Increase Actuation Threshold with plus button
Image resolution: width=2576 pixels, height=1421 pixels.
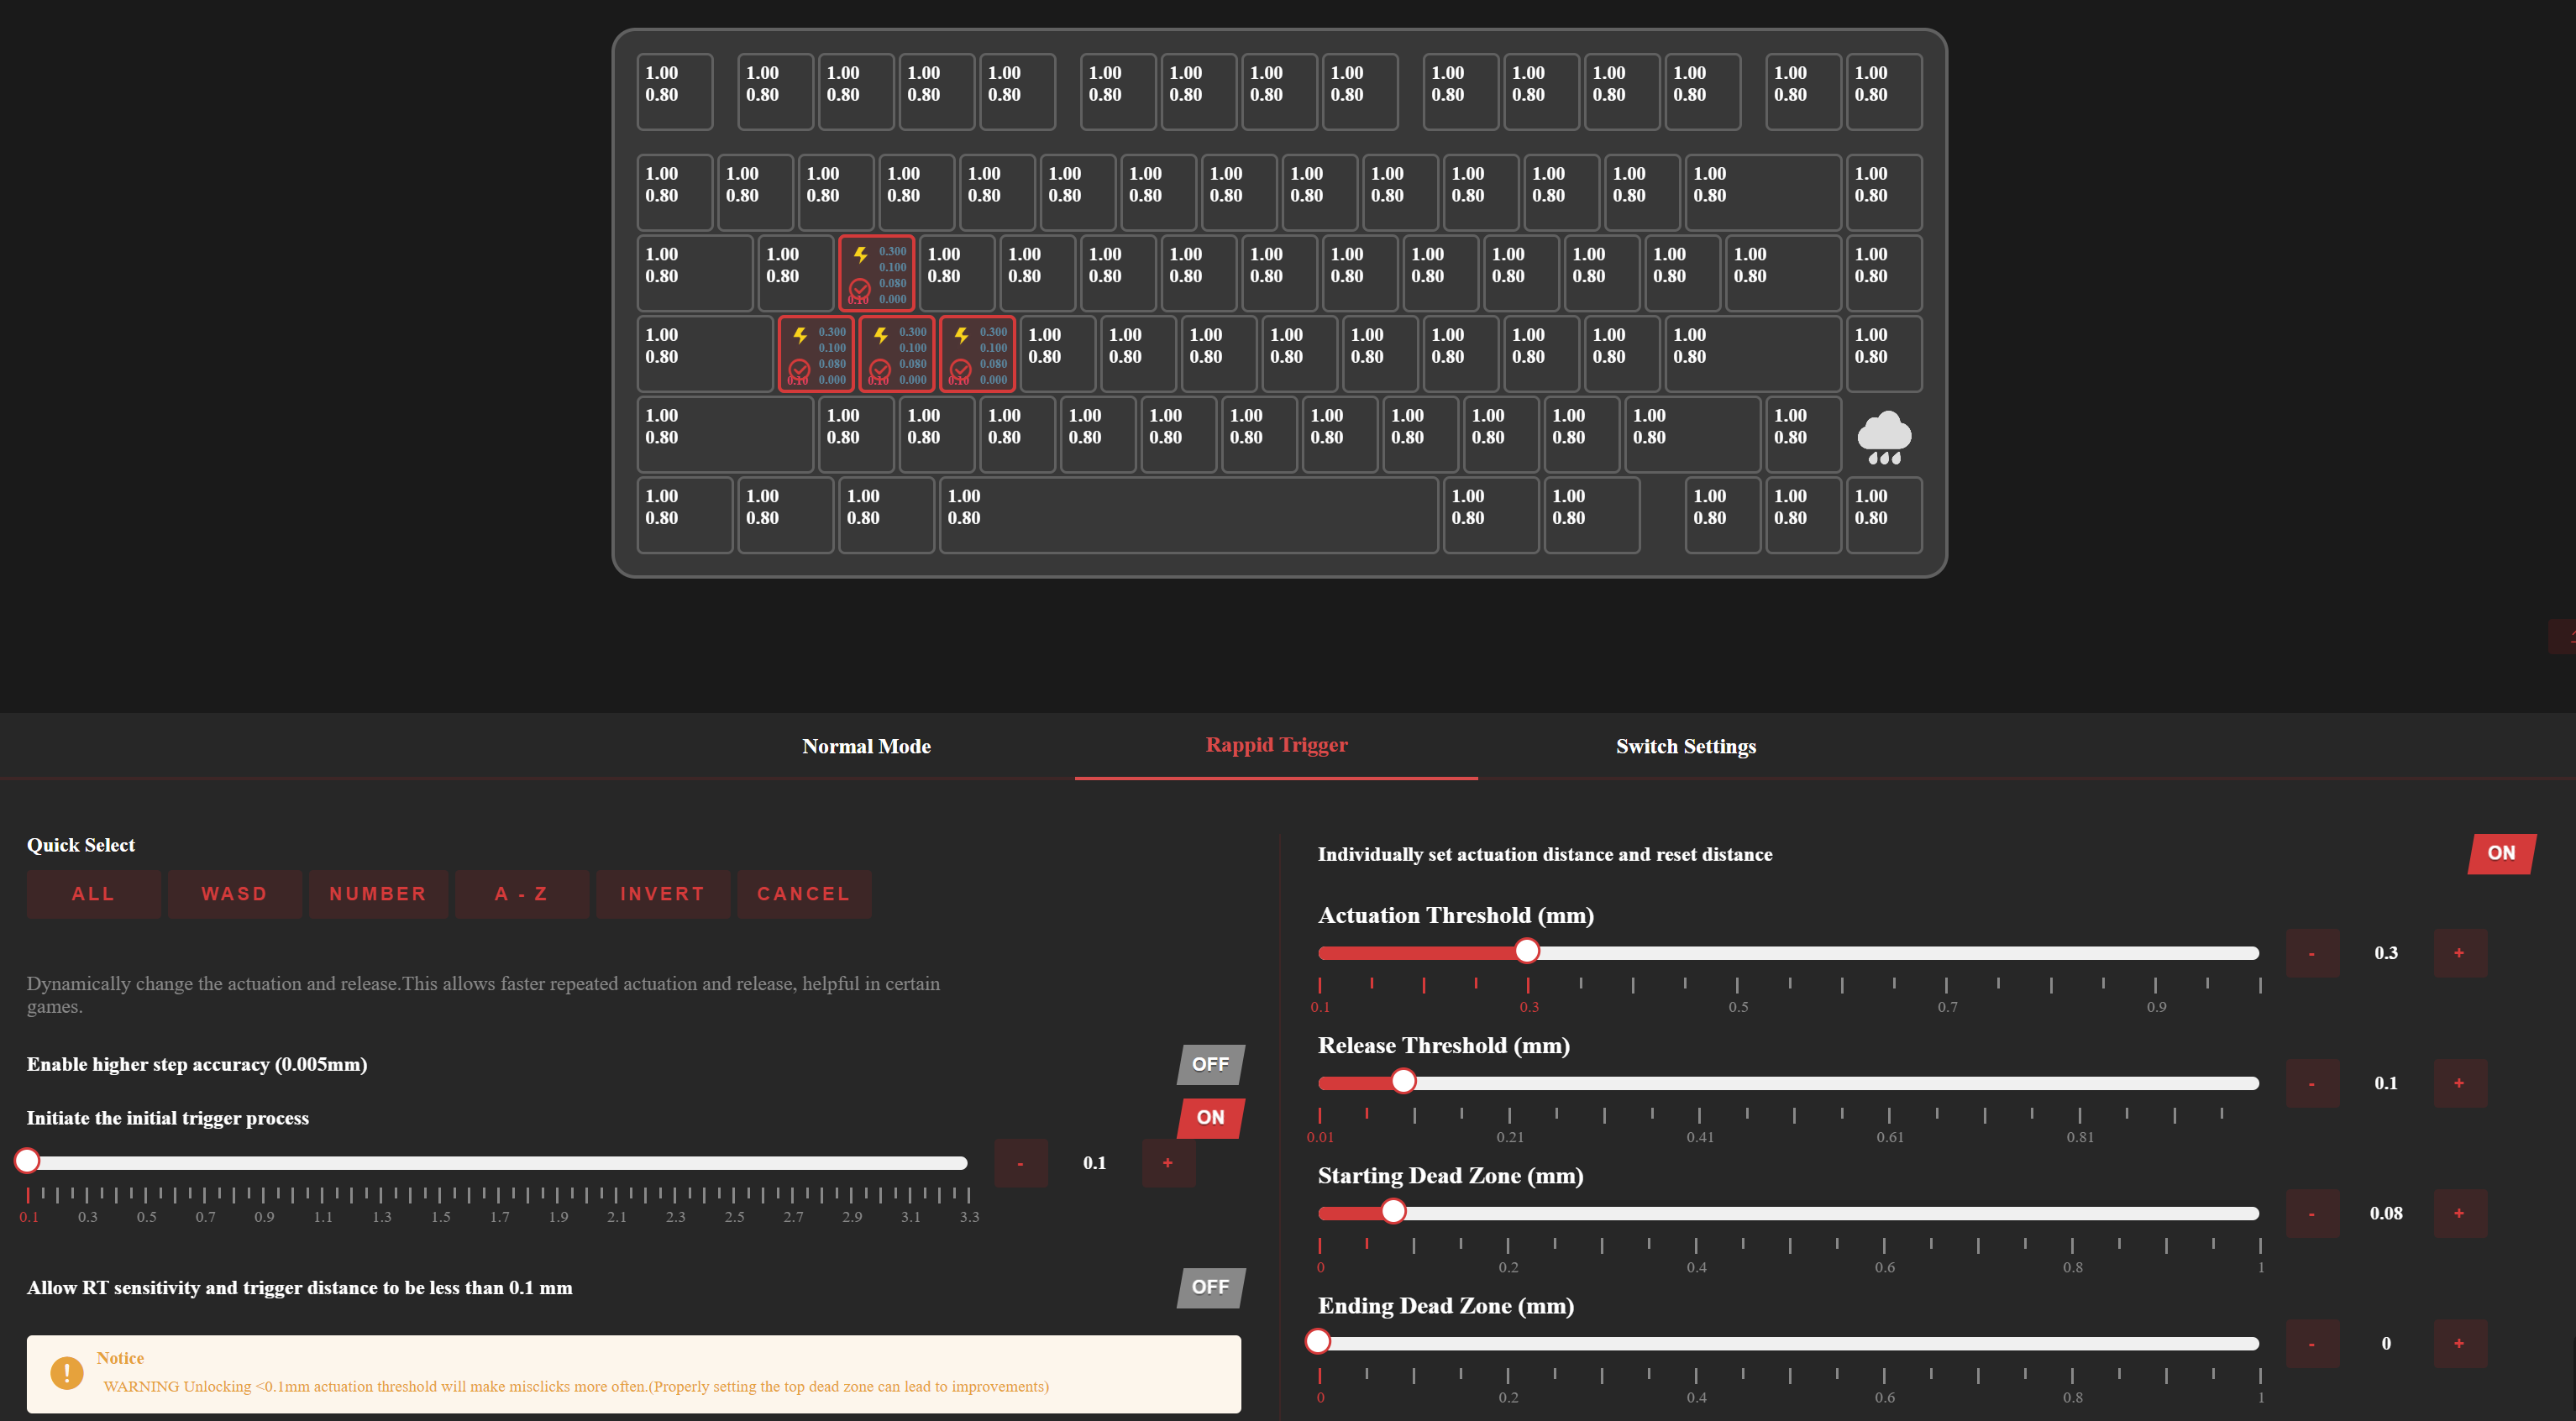(2458, 952)
